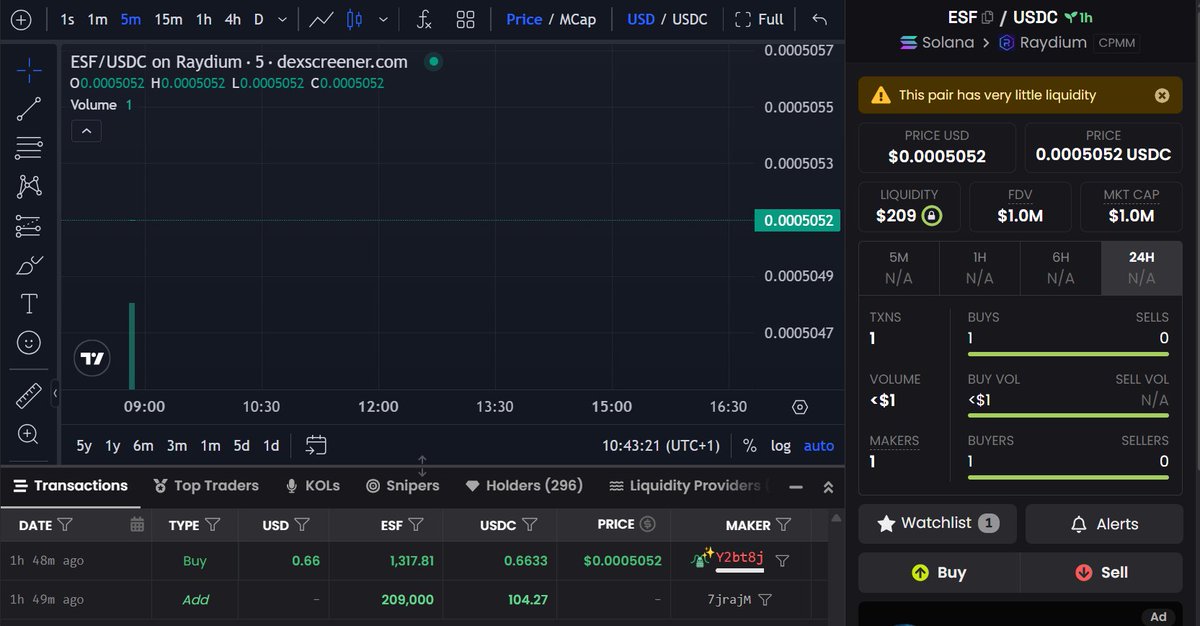Screen dimensions: 1200x626
Task: Open the go to date calendar icon
Action: pyautogui.click(x=316, y=446)
